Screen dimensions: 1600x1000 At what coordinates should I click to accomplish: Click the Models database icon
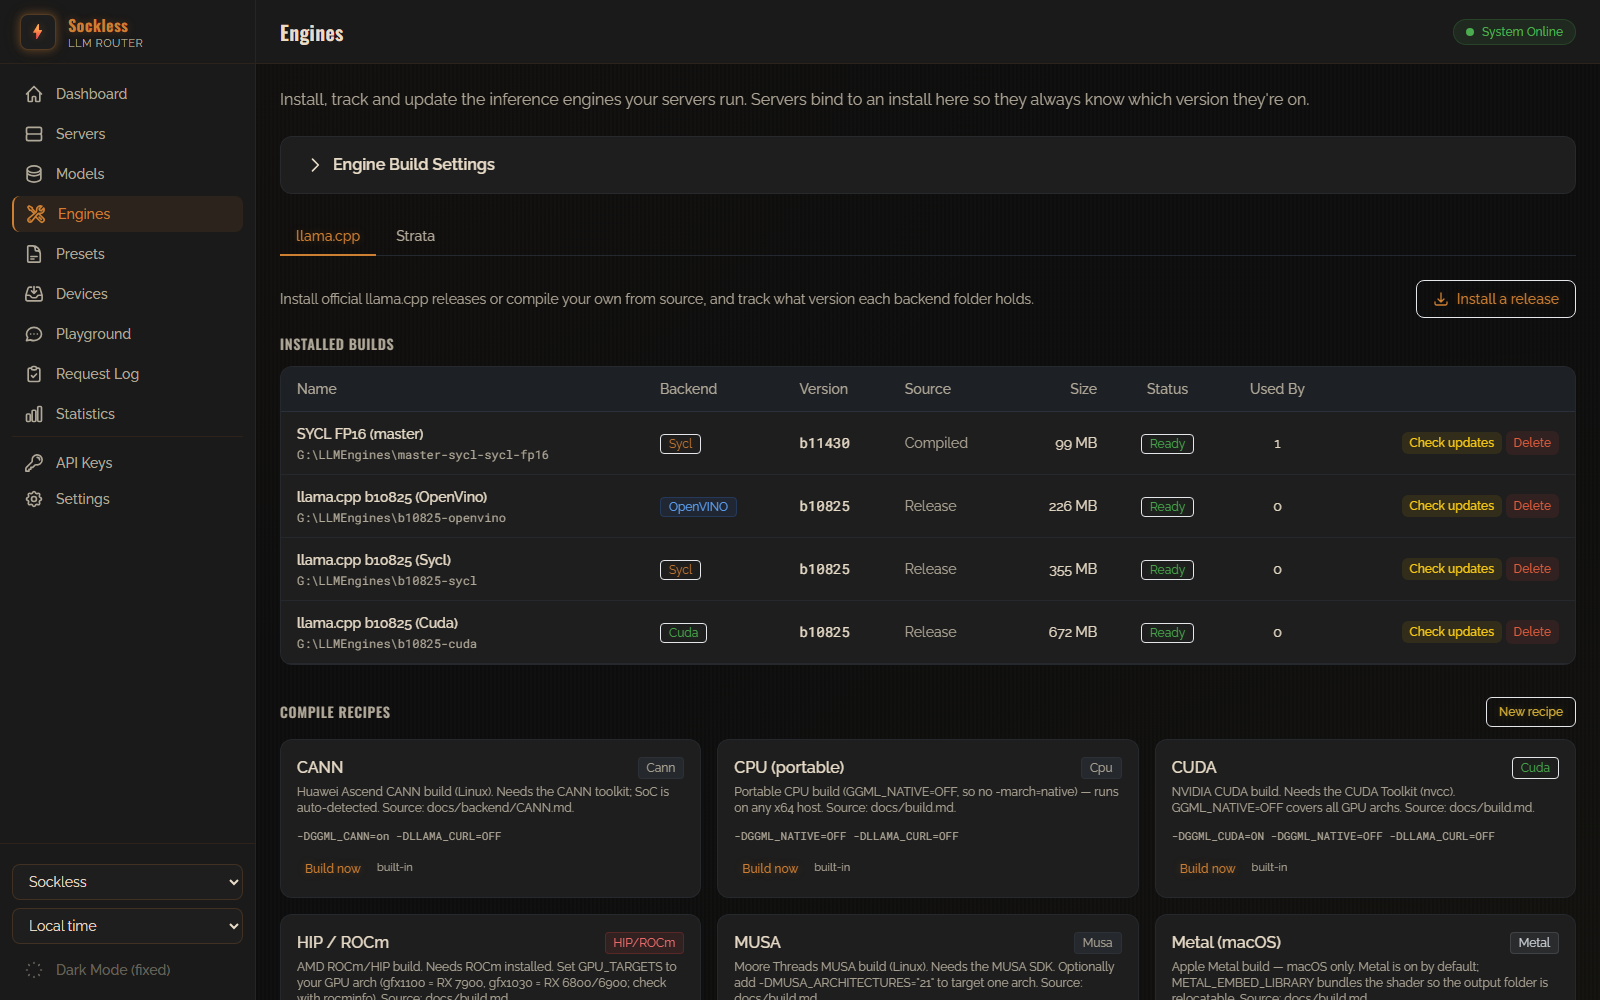click(34, 174)
